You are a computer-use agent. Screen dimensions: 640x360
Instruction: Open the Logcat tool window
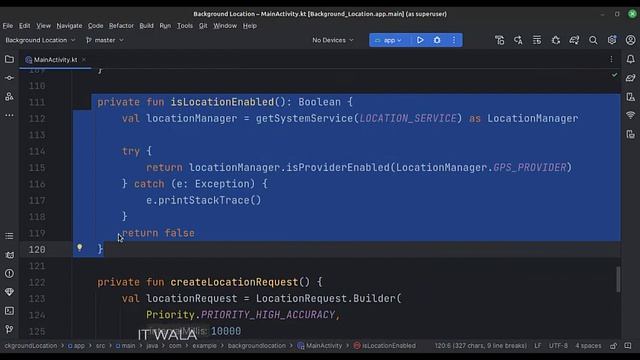point(9,255)
